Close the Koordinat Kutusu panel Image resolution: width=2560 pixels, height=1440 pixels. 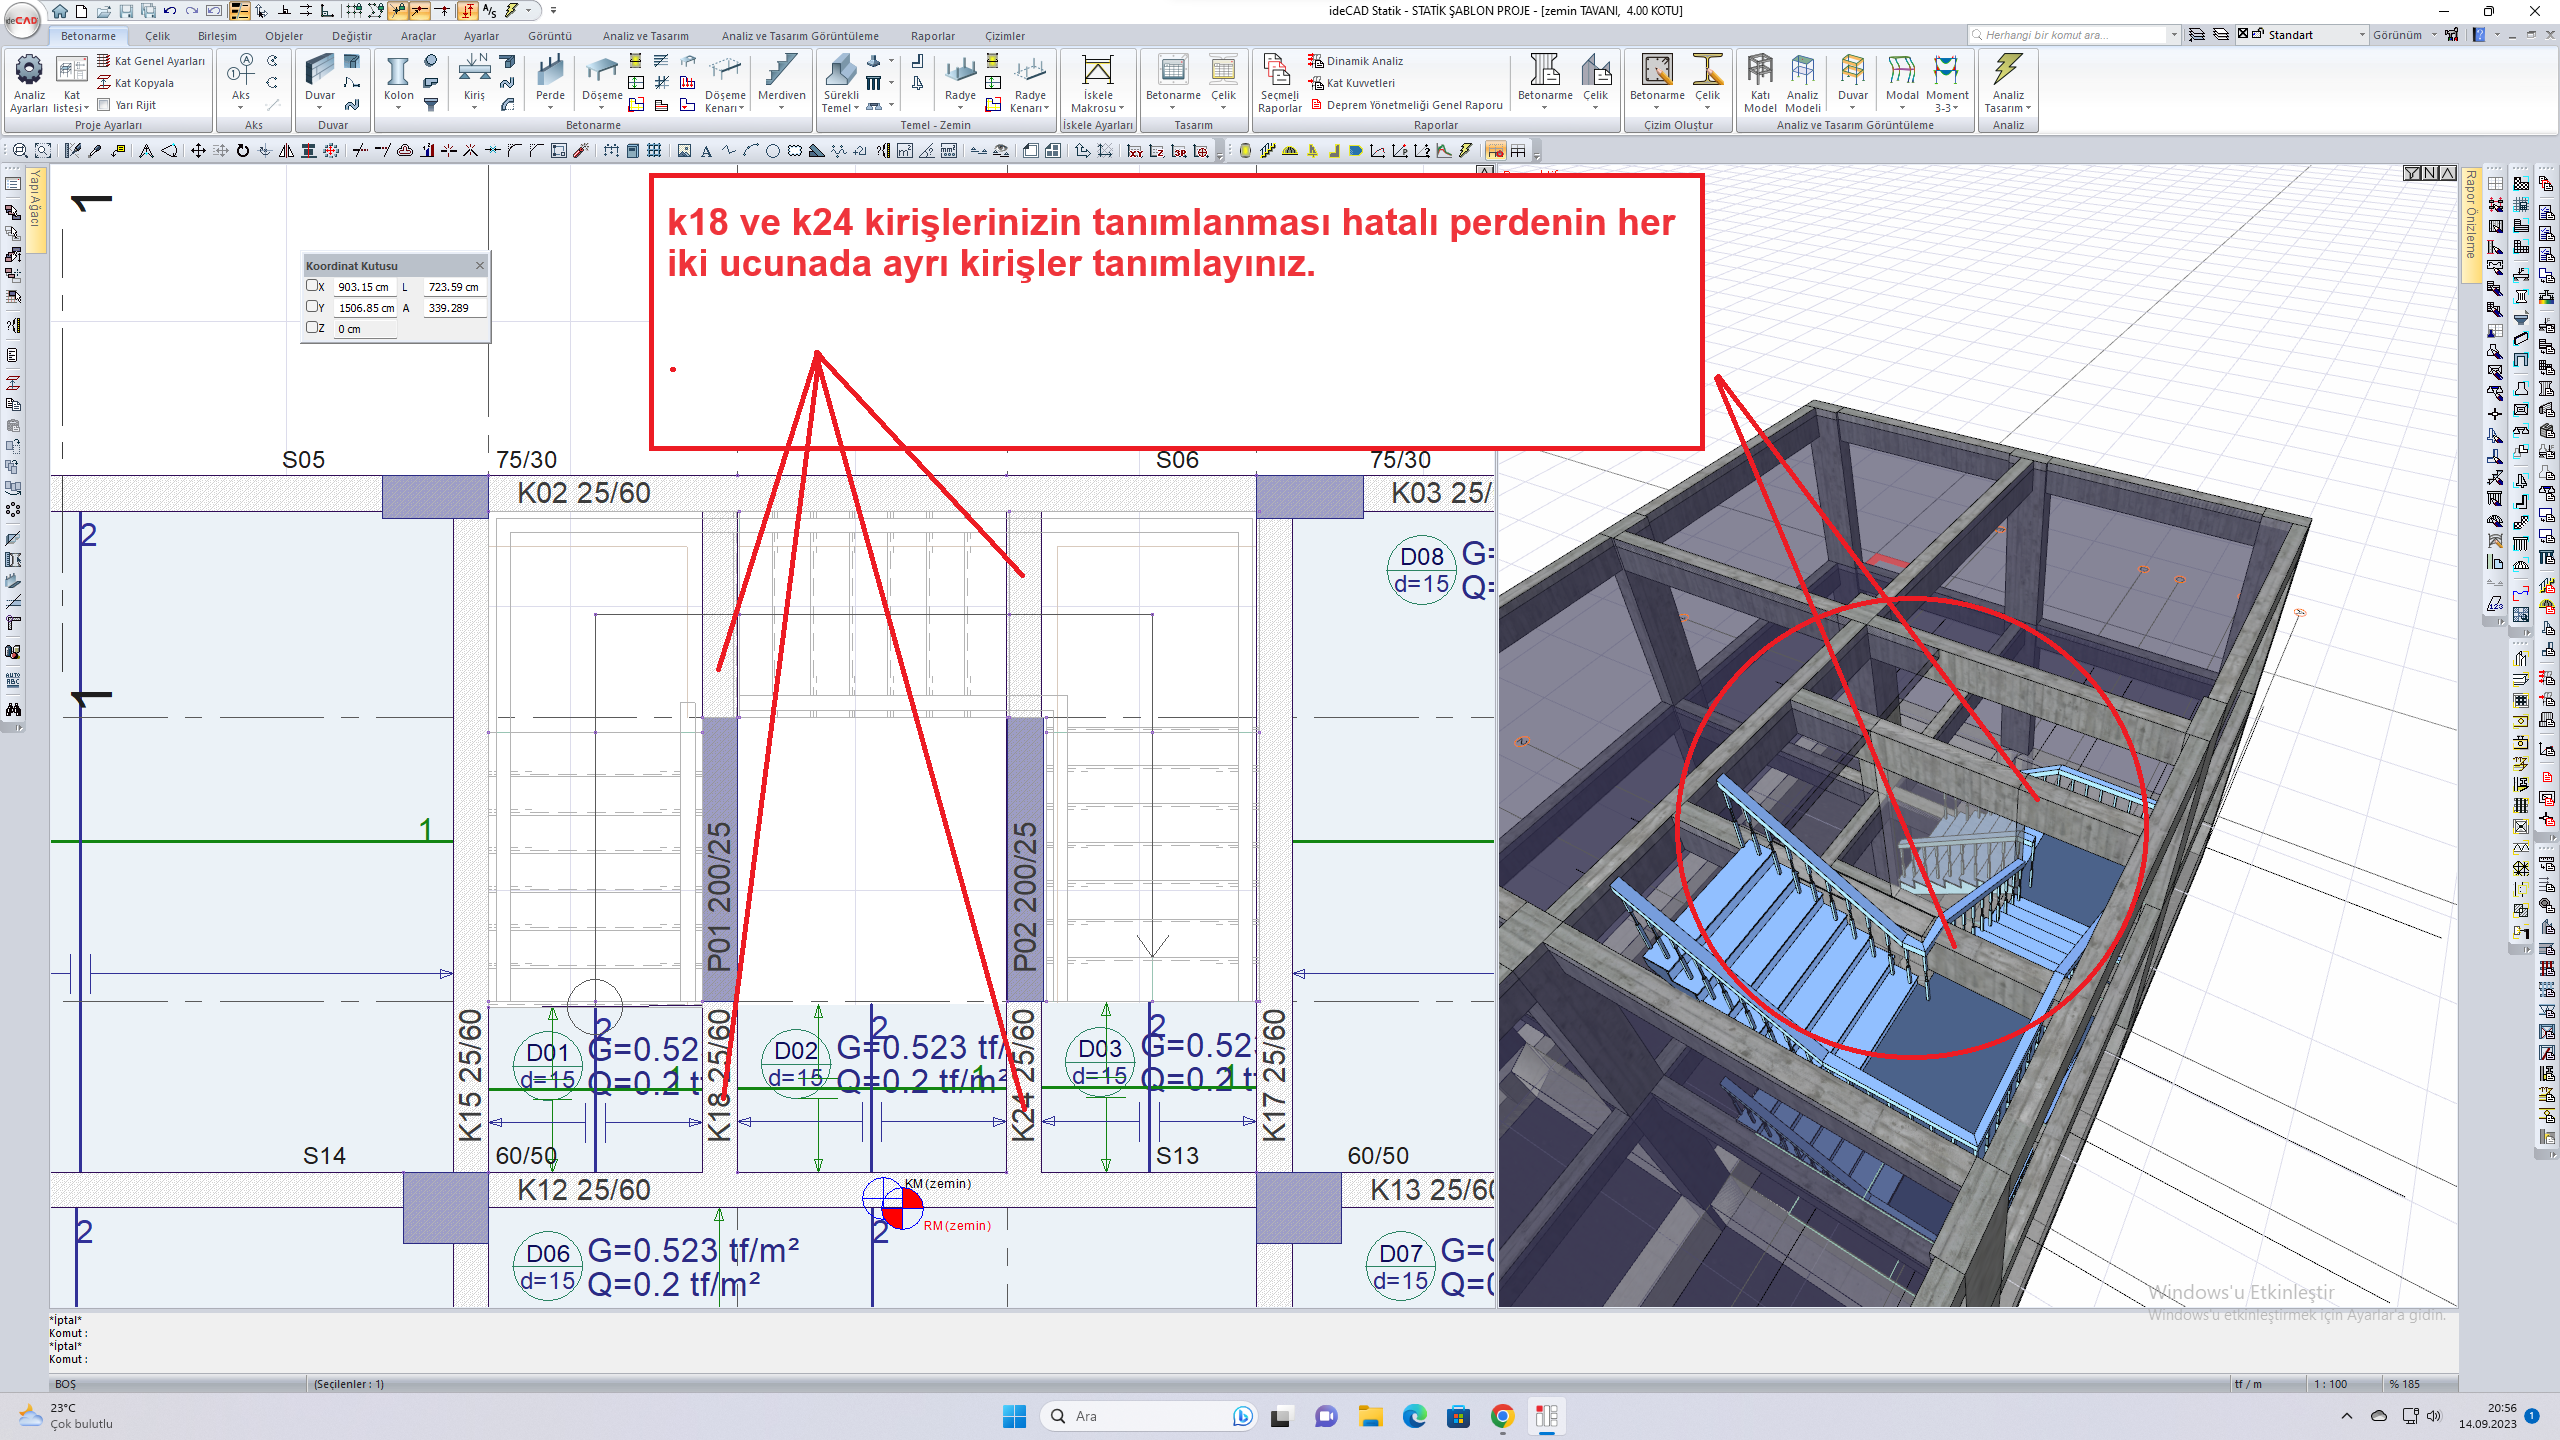[480, 265]
